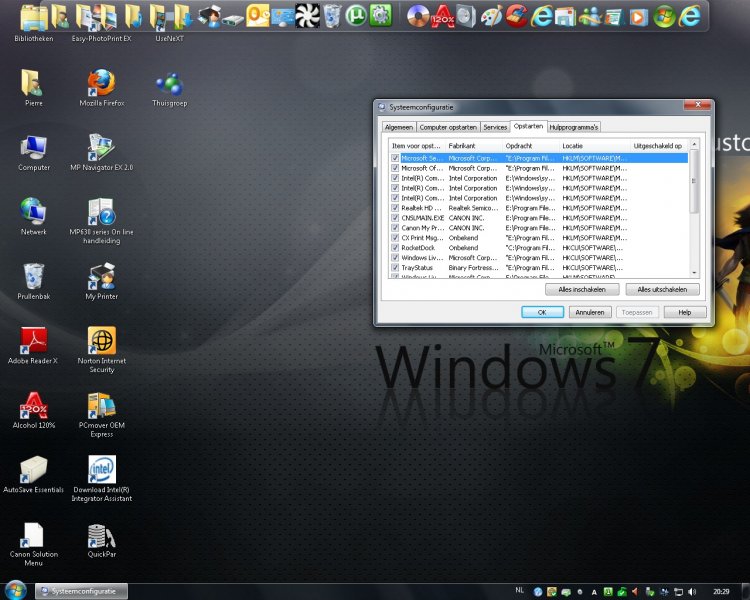Select the MP Navigator EX 2.0 icon
Image resolution: width=750 pixels, height=600 pixels.
coord(101,153)
